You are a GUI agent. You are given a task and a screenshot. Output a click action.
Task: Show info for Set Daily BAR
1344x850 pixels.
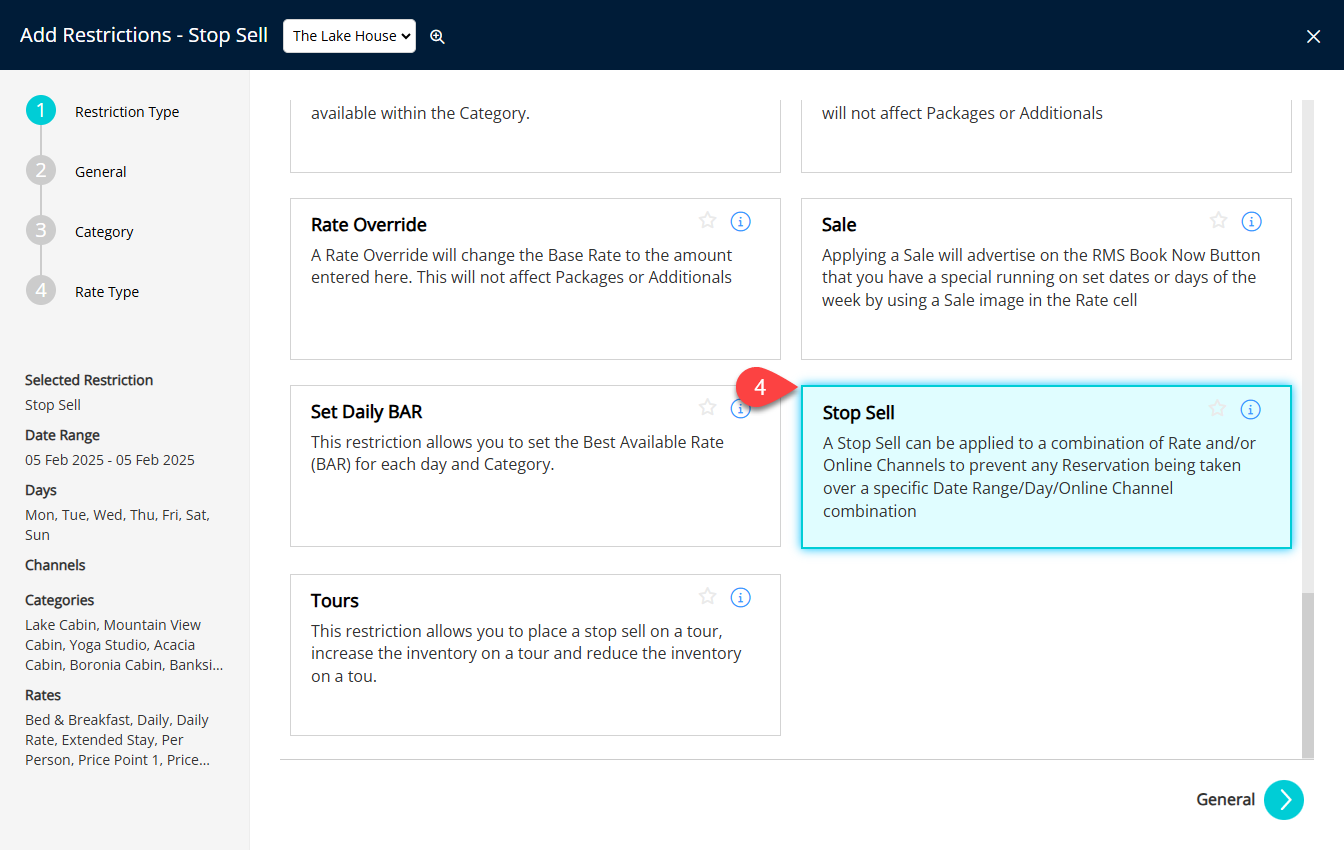(x=742, y=408)
